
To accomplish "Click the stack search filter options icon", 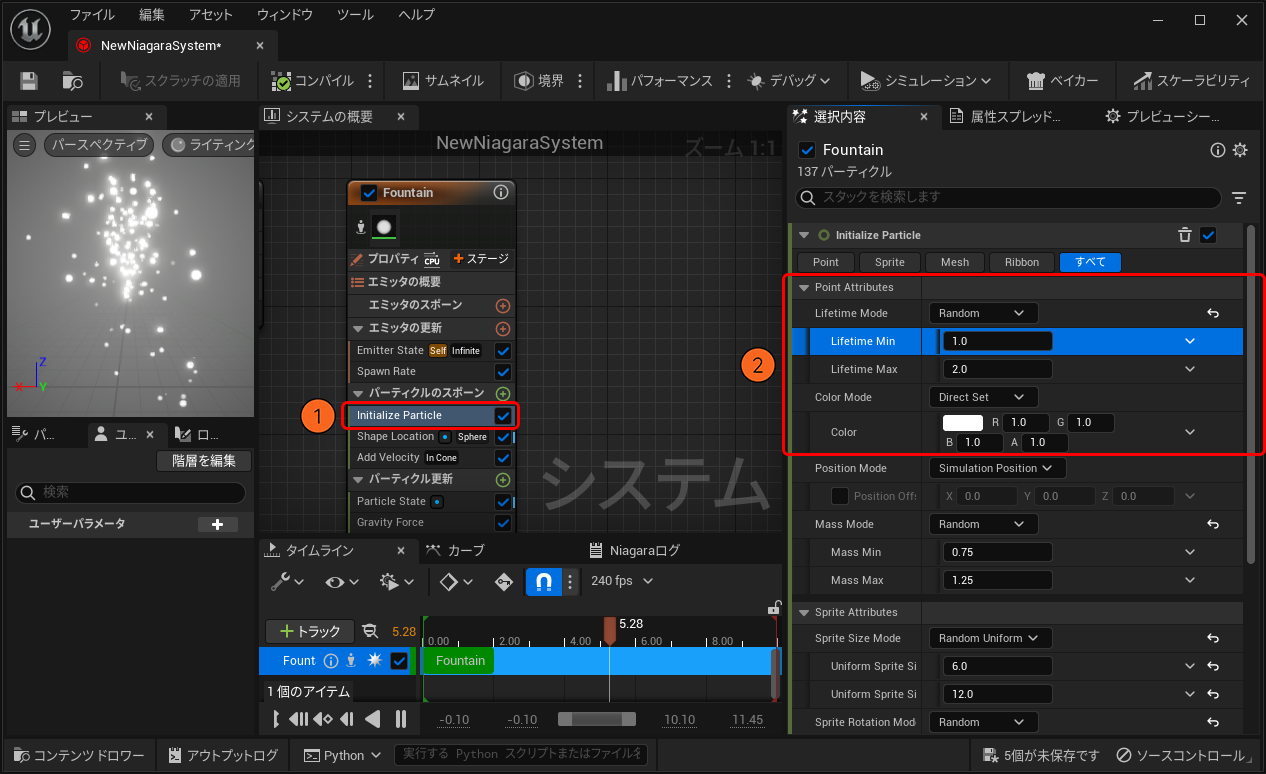I will 1239,198.
